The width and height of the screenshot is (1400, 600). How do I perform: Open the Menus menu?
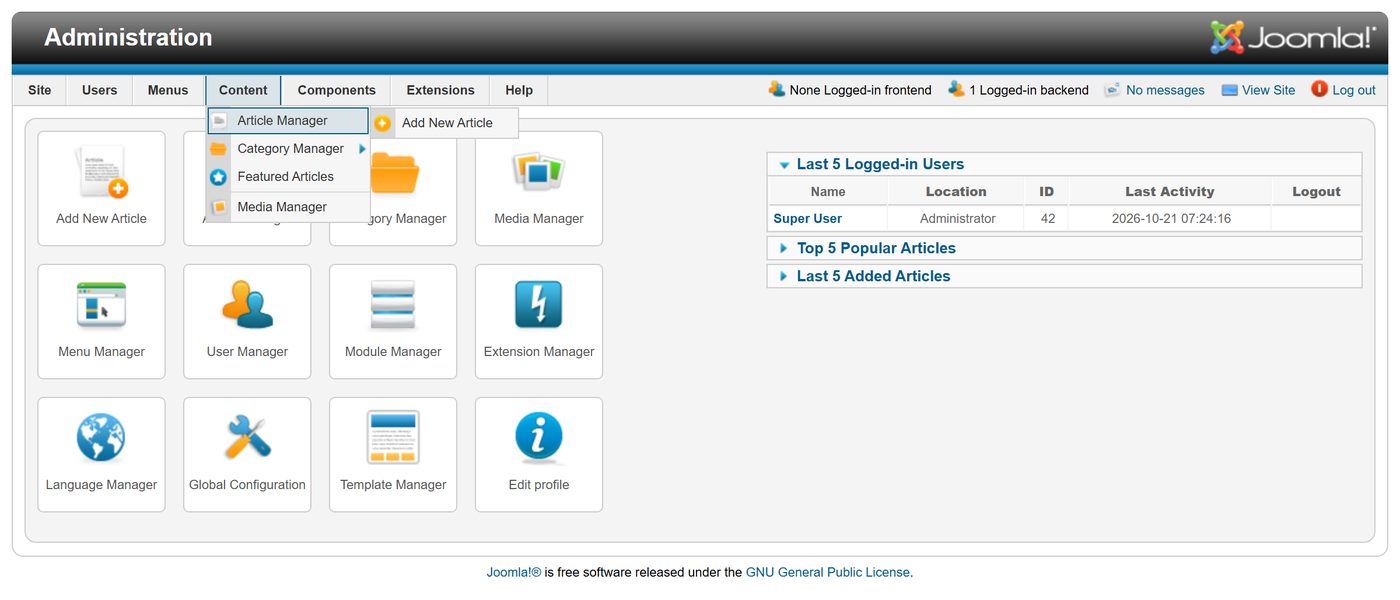pos(168,90)
